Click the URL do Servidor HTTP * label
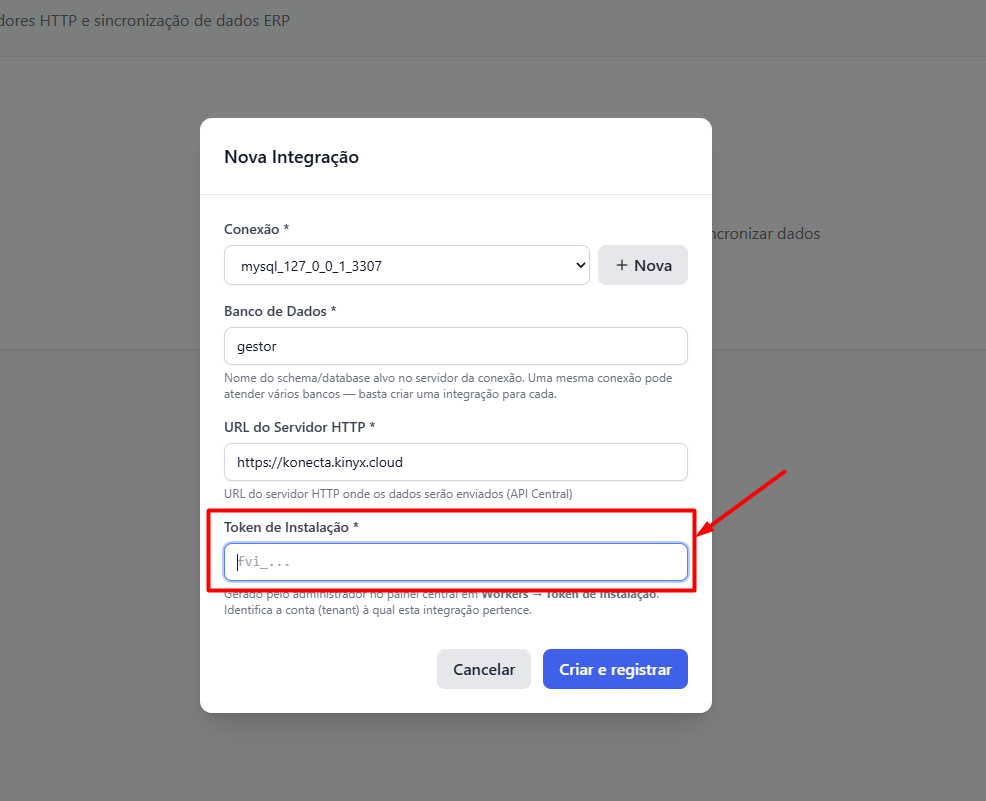 [299, 427]
